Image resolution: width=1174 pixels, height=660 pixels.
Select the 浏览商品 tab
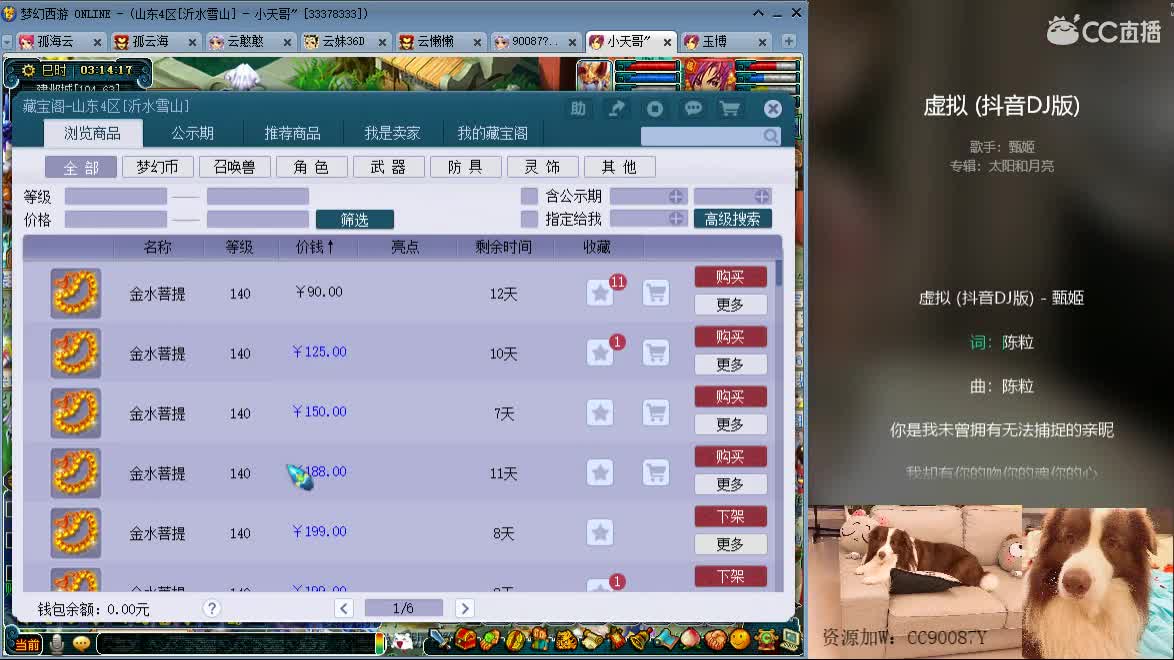[92, 133]
